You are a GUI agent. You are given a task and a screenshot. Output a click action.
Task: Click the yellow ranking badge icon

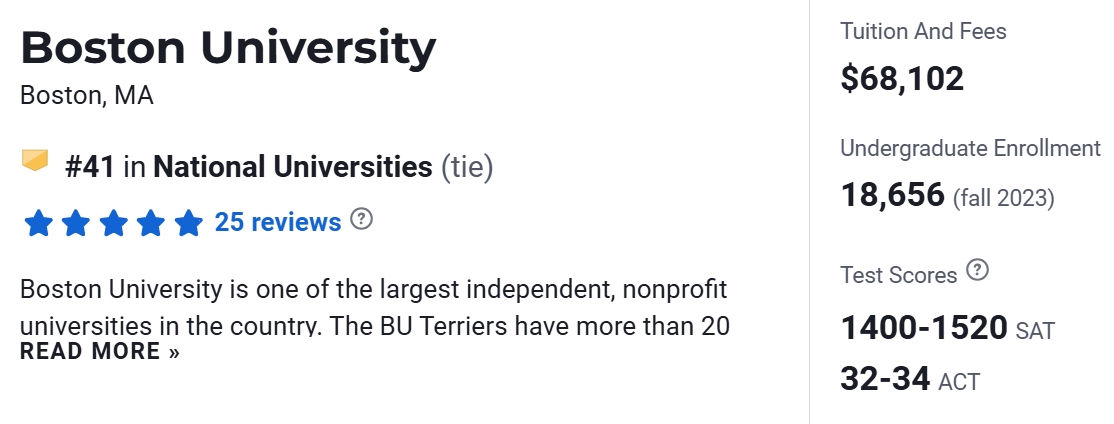[x=35, y=160]
